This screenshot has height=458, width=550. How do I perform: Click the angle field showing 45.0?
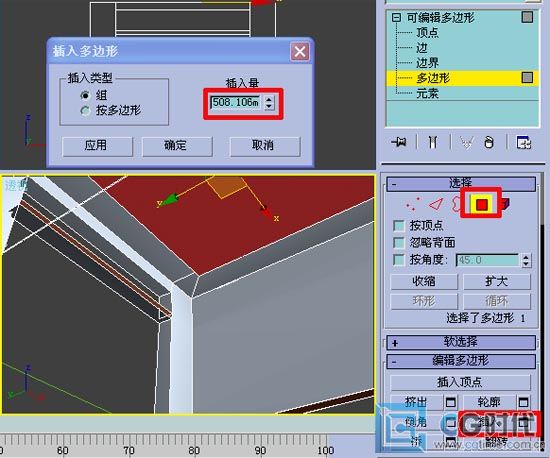(x=488, y=260)
